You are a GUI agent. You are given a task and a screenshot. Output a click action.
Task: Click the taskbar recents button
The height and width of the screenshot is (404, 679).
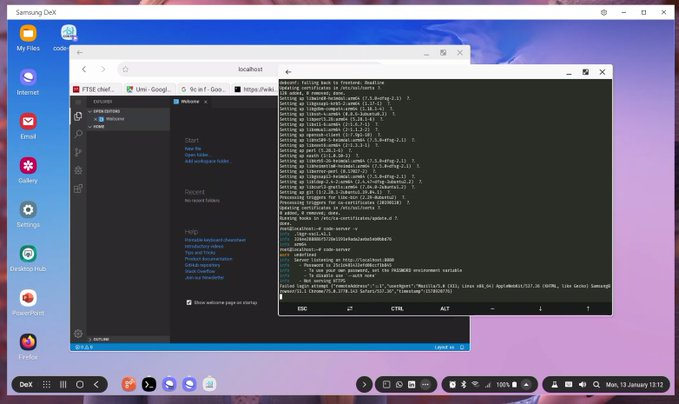click(63, 385)
